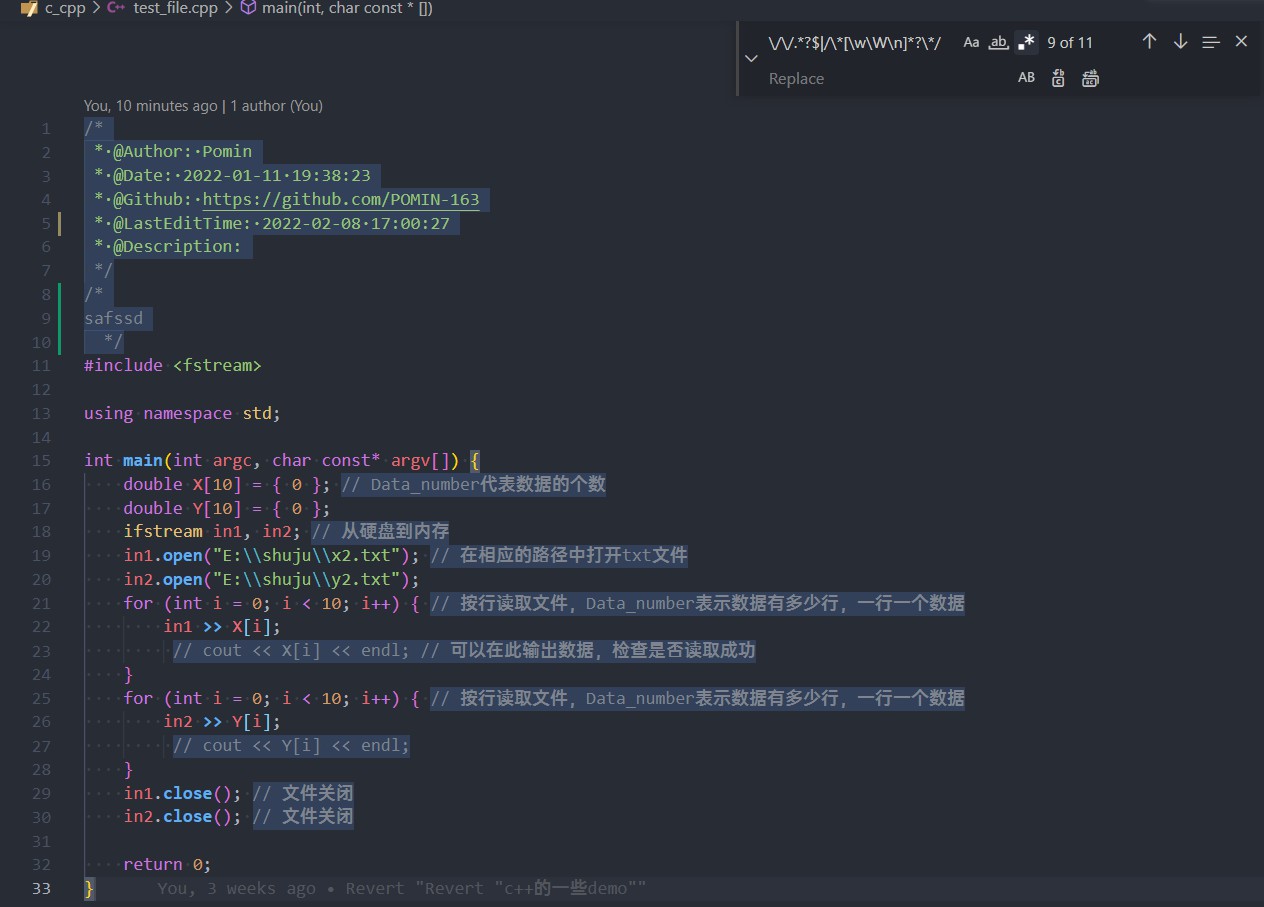
Task: Go to previous match arrow
Action: (1149, 42)
